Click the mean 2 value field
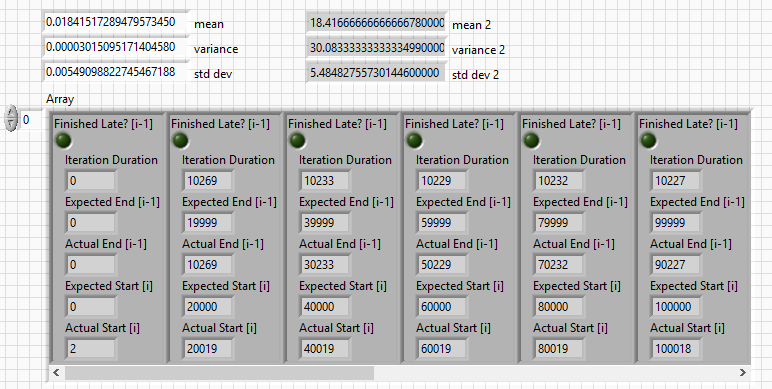 click(377, 23)
